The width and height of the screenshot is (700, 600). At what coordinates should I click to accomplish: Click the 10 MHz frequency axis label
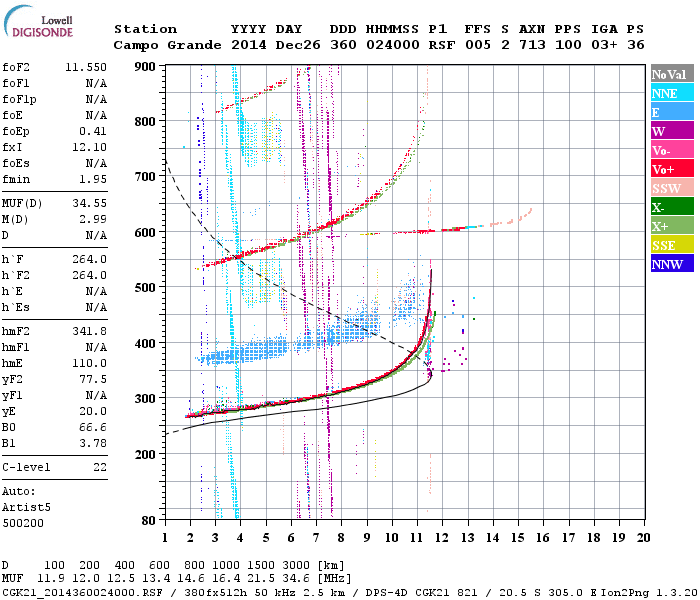[392, 538]
